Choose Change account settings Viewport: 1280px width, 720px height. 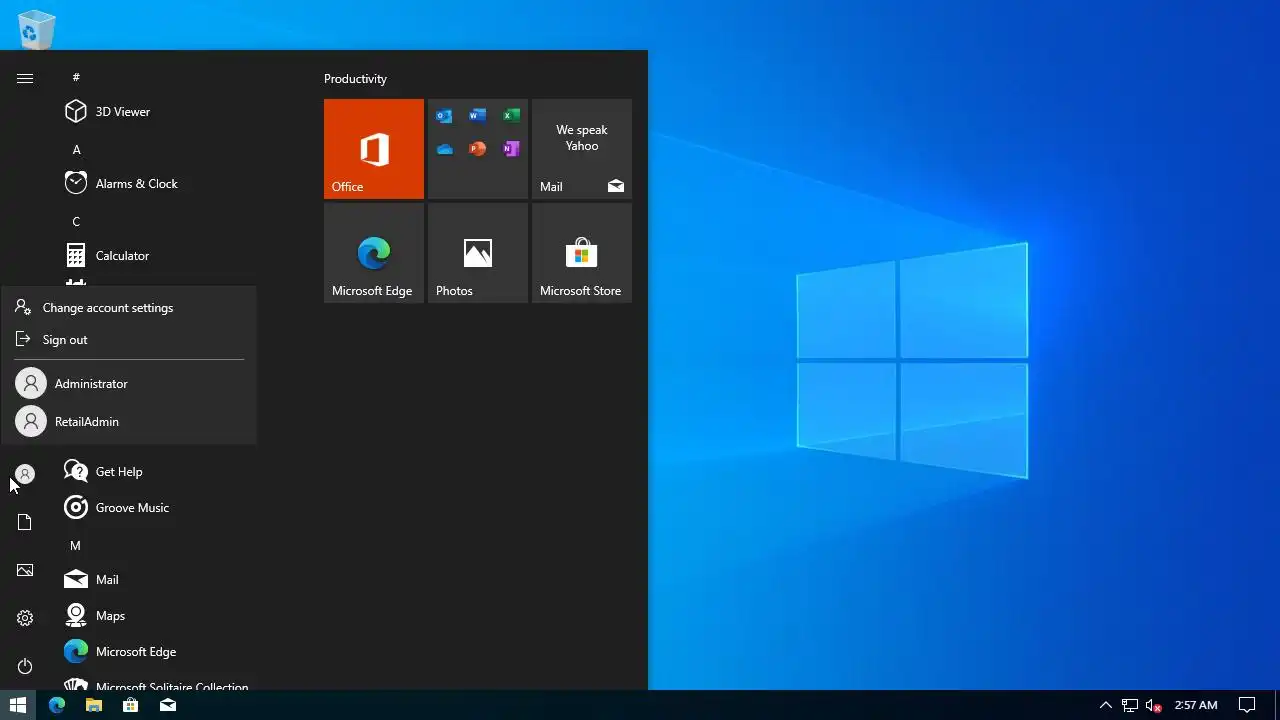129,308
